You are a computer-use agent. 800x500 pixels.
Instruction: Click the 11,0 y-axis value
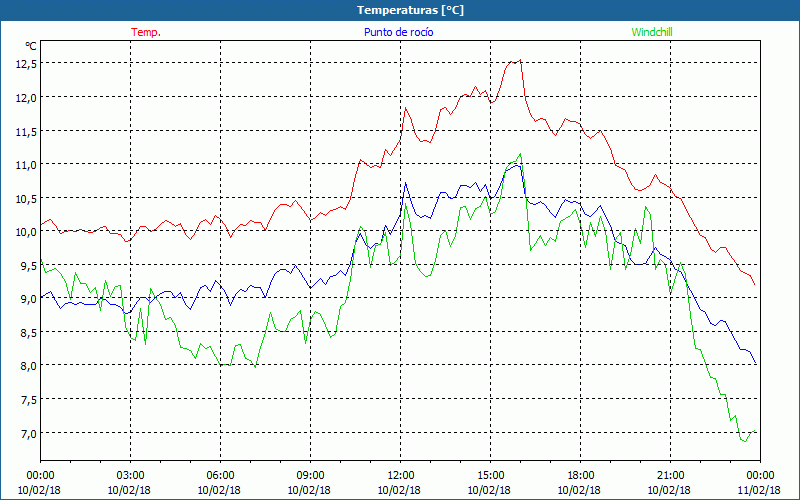pos(26,164)
